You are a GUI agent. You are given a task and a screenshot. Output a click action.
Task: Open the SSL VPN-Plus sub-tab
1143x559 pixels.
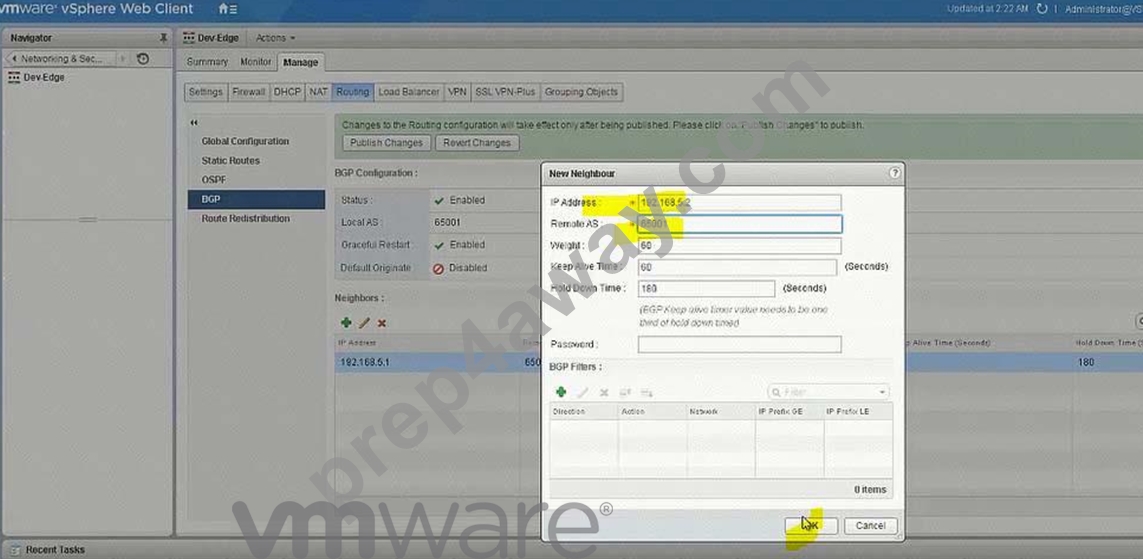(x=505, y=92)
